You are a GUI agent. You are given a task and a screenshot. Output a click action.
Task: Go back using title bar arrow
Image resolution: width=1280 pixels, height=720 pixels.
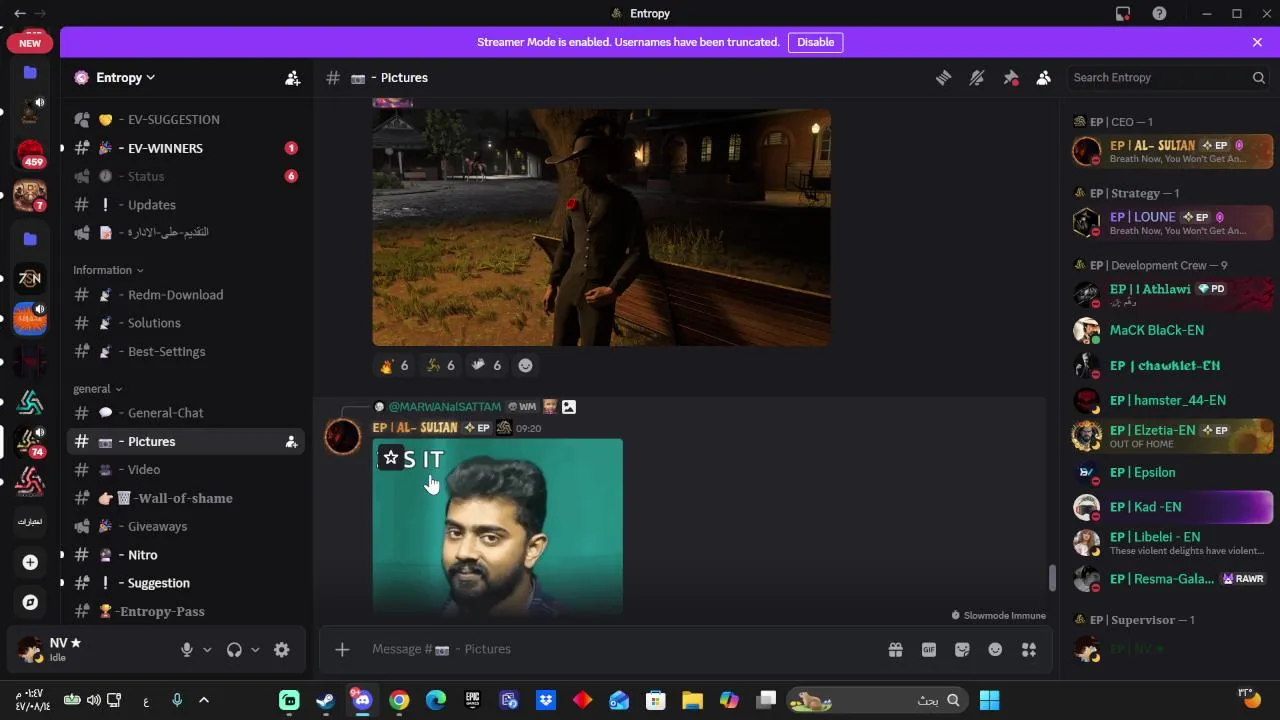(20, 13)
